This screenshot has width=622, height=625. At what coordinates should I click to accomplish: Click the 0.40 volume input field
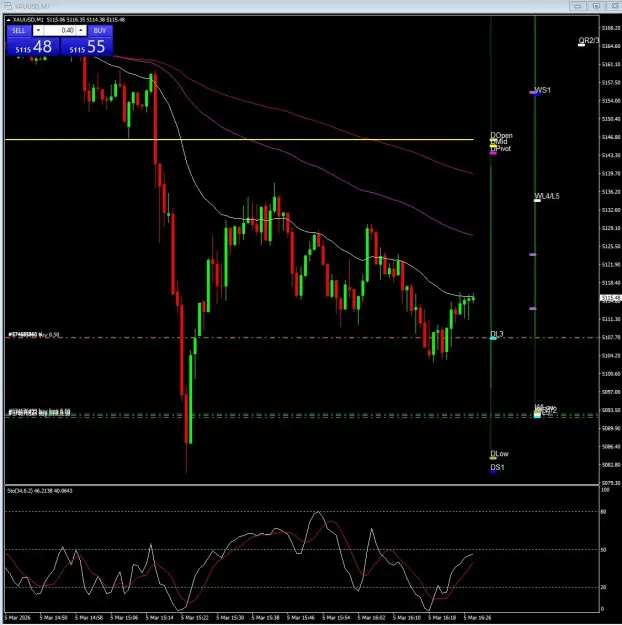point(59,30)
